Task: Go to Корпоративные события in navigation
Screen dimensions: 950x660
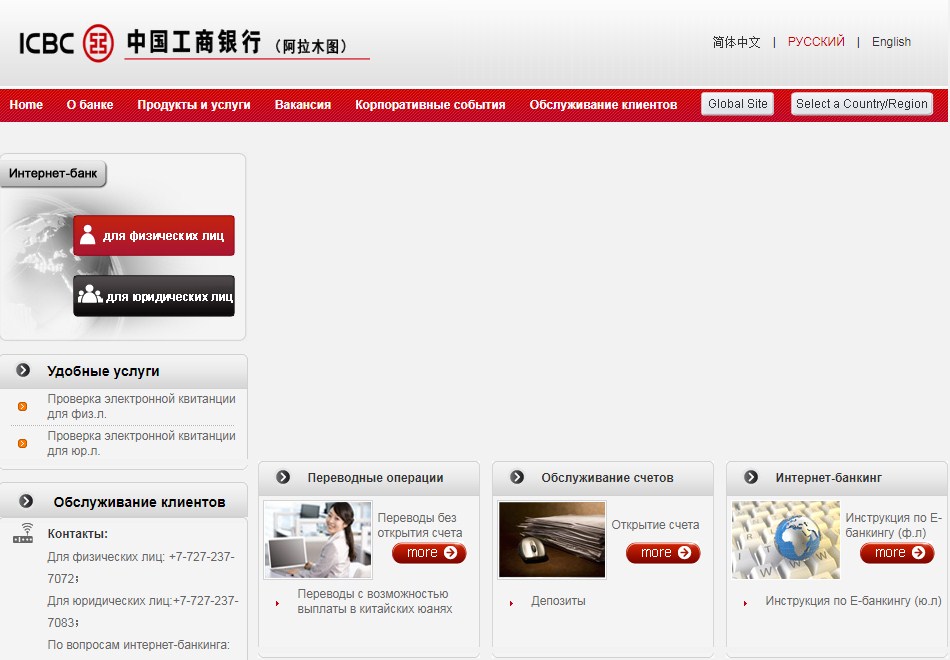Action: tap(430, 105)
